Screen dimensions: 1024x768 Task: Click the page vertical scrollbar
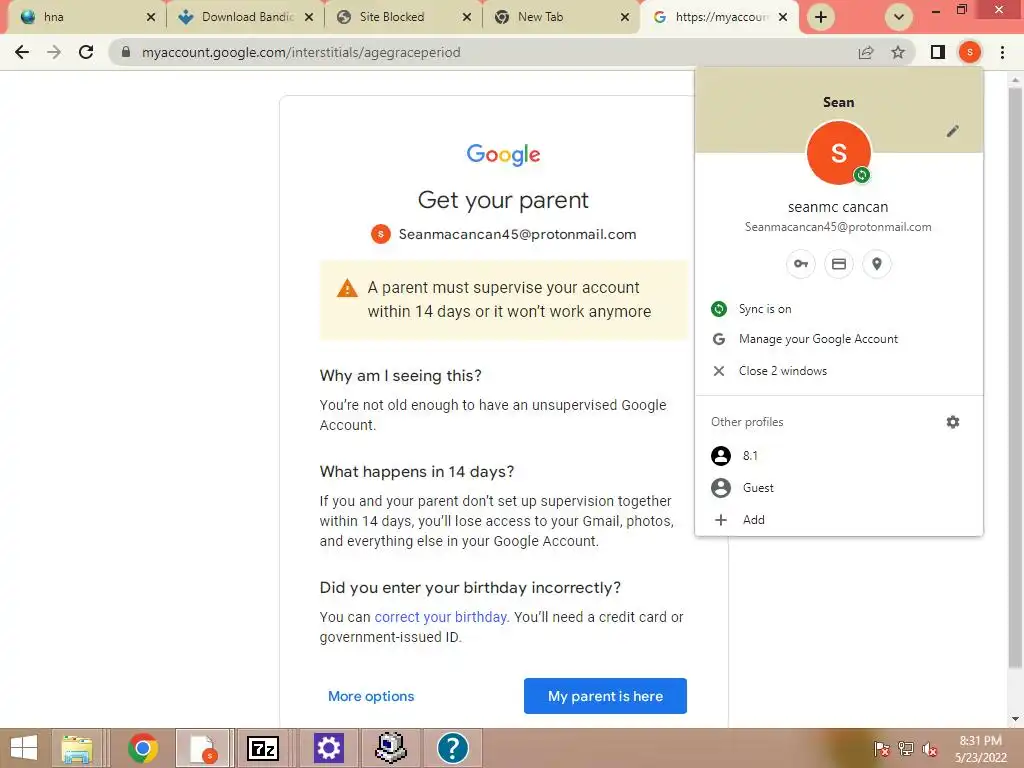click(1015, 379)
